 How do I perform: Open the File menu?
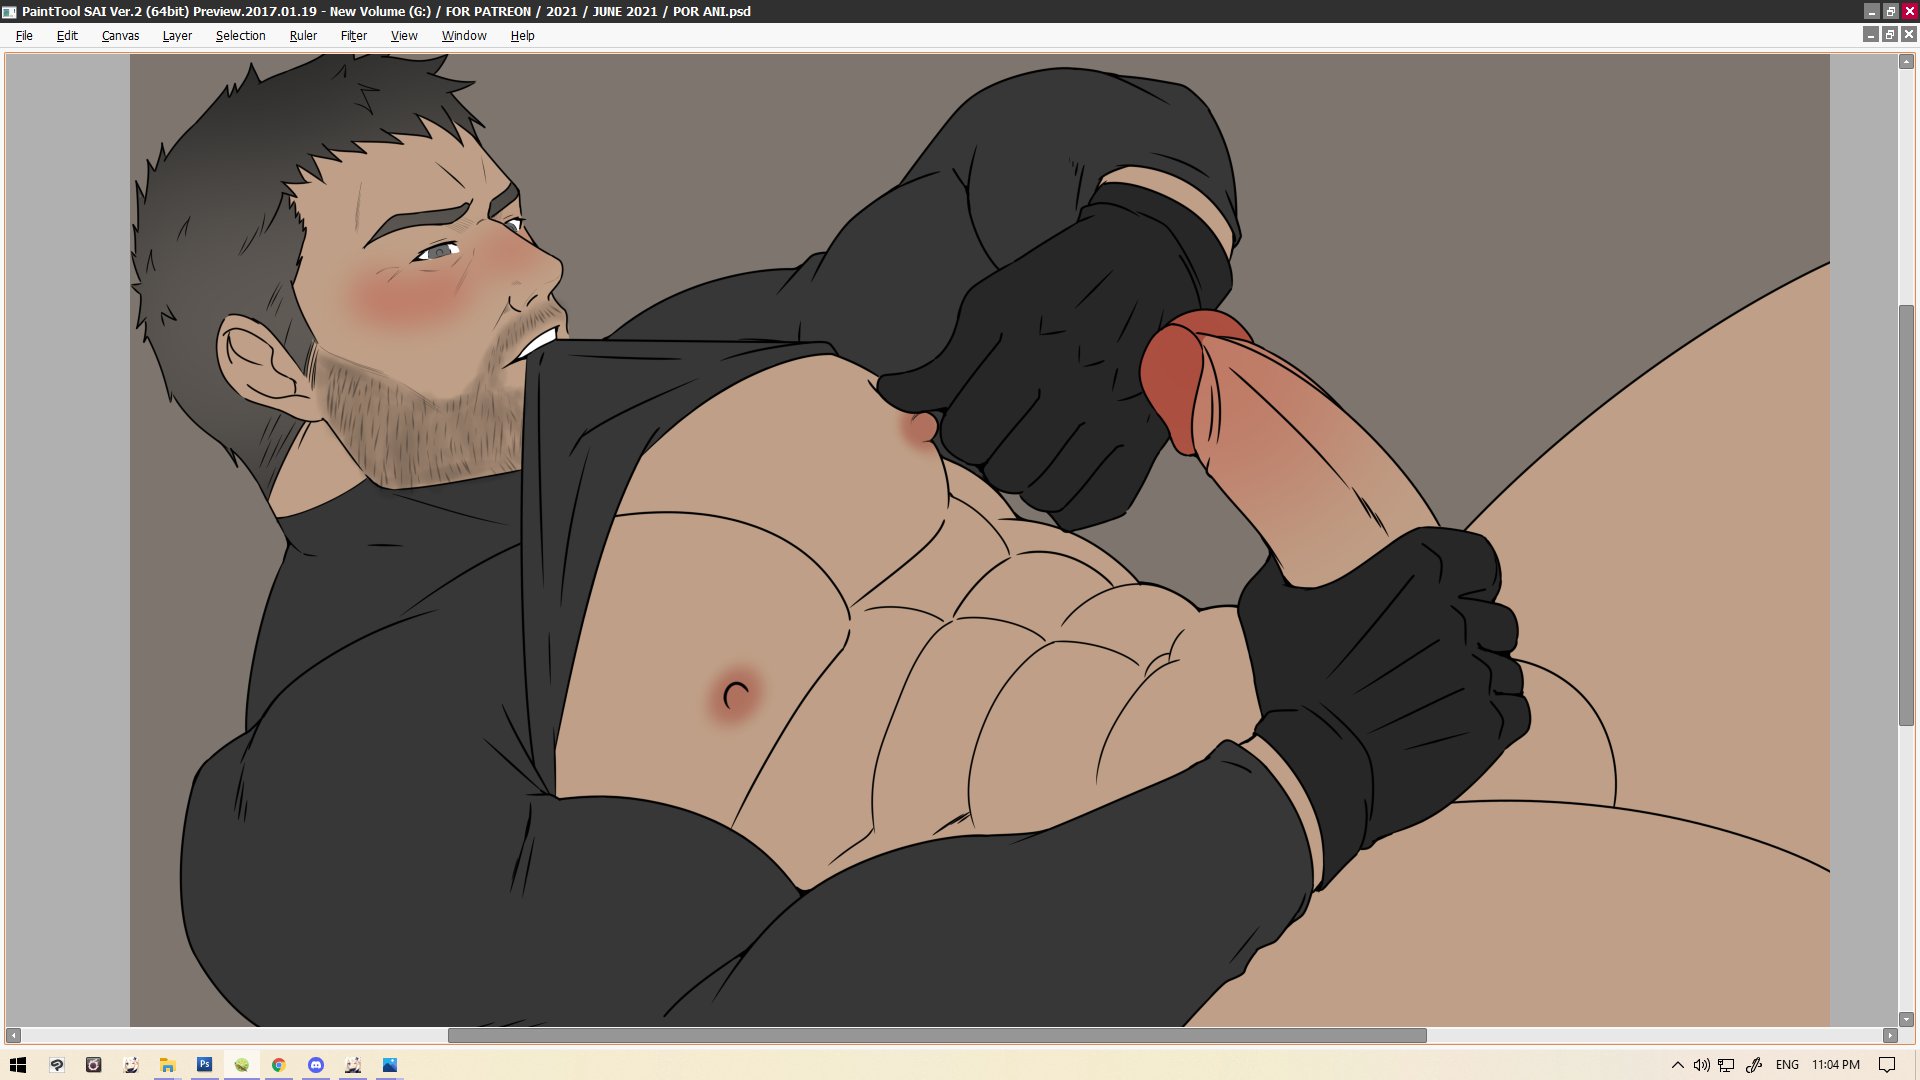coord(24,36)
